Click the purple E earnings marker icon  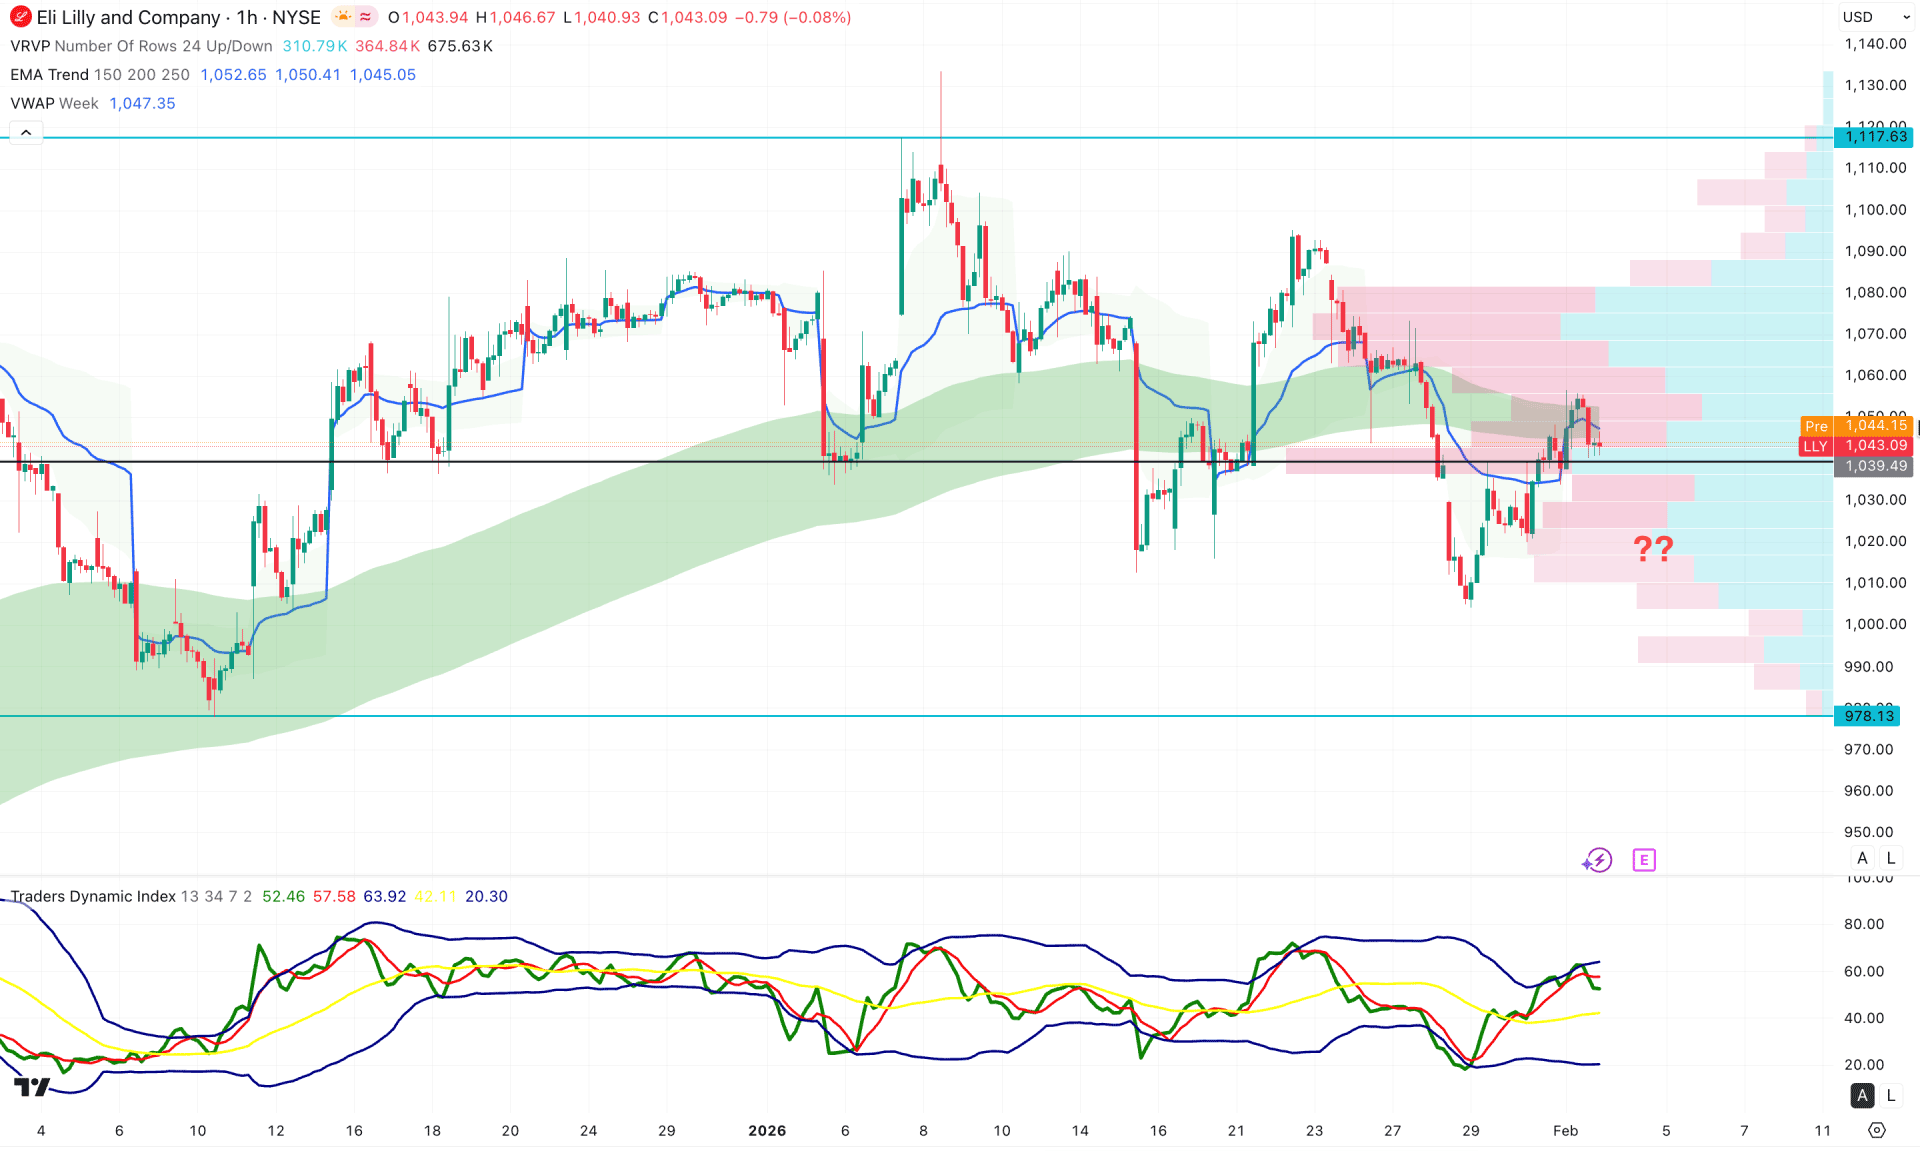pos(1644,859)
